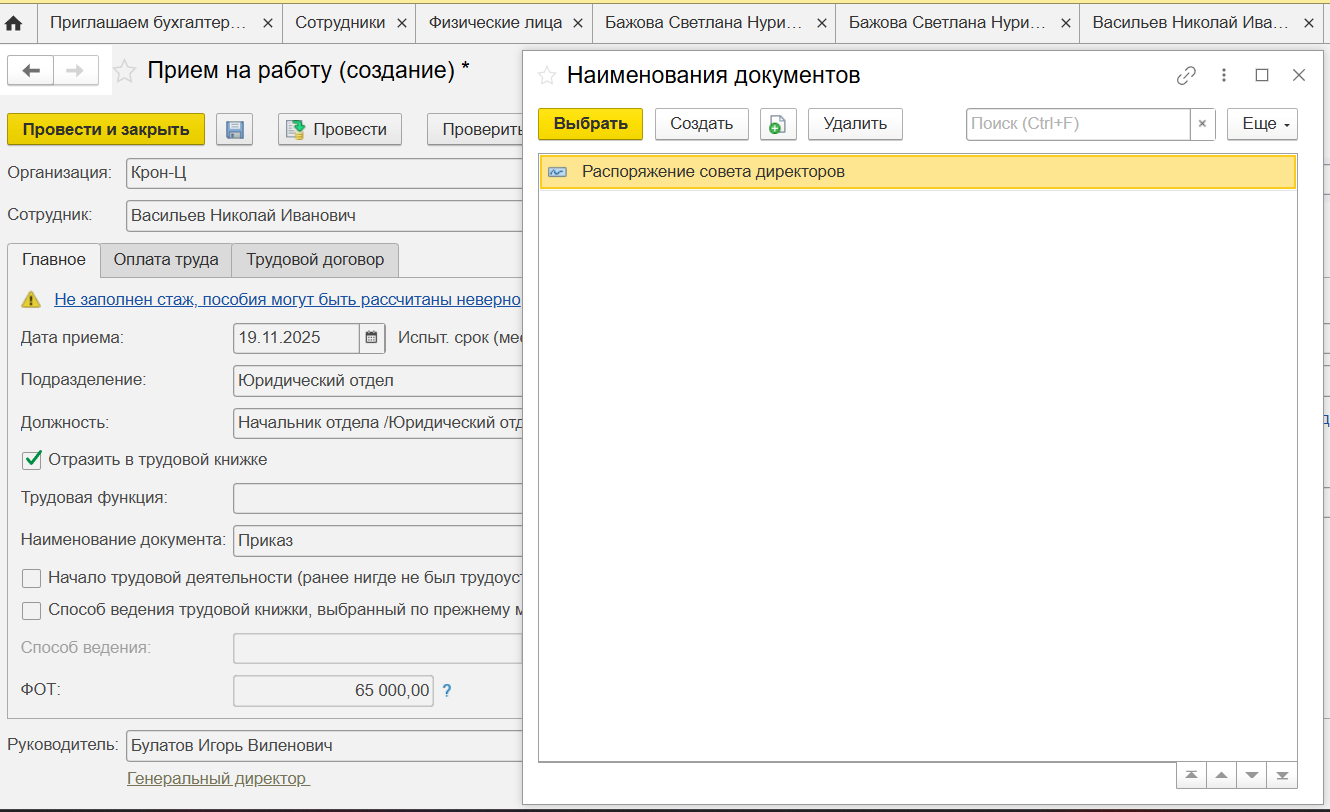Jump to last list item via bottom arrow
This screenshot has height=812, width=1330.
coord(1281,775)
